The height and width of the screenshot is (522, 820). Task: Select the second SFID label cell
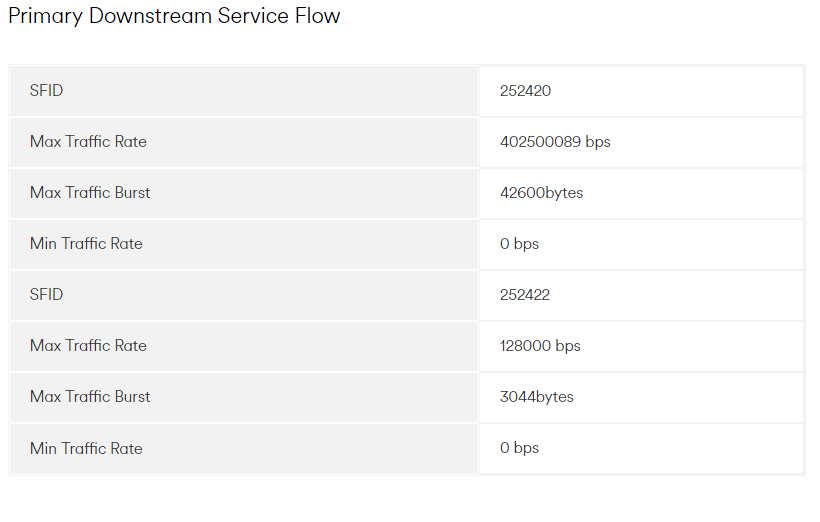[x=244, y=294]
